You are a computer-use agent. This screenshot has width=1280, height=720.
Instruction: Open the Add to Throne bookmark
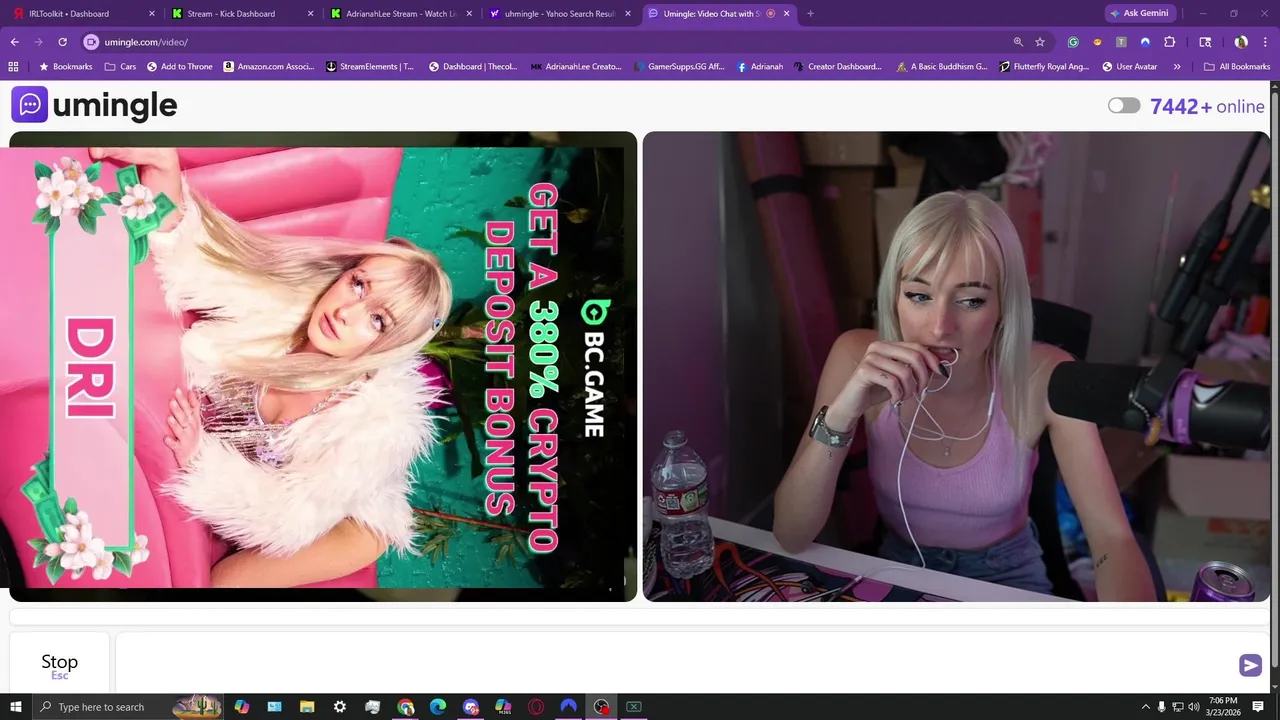point(180,66)
